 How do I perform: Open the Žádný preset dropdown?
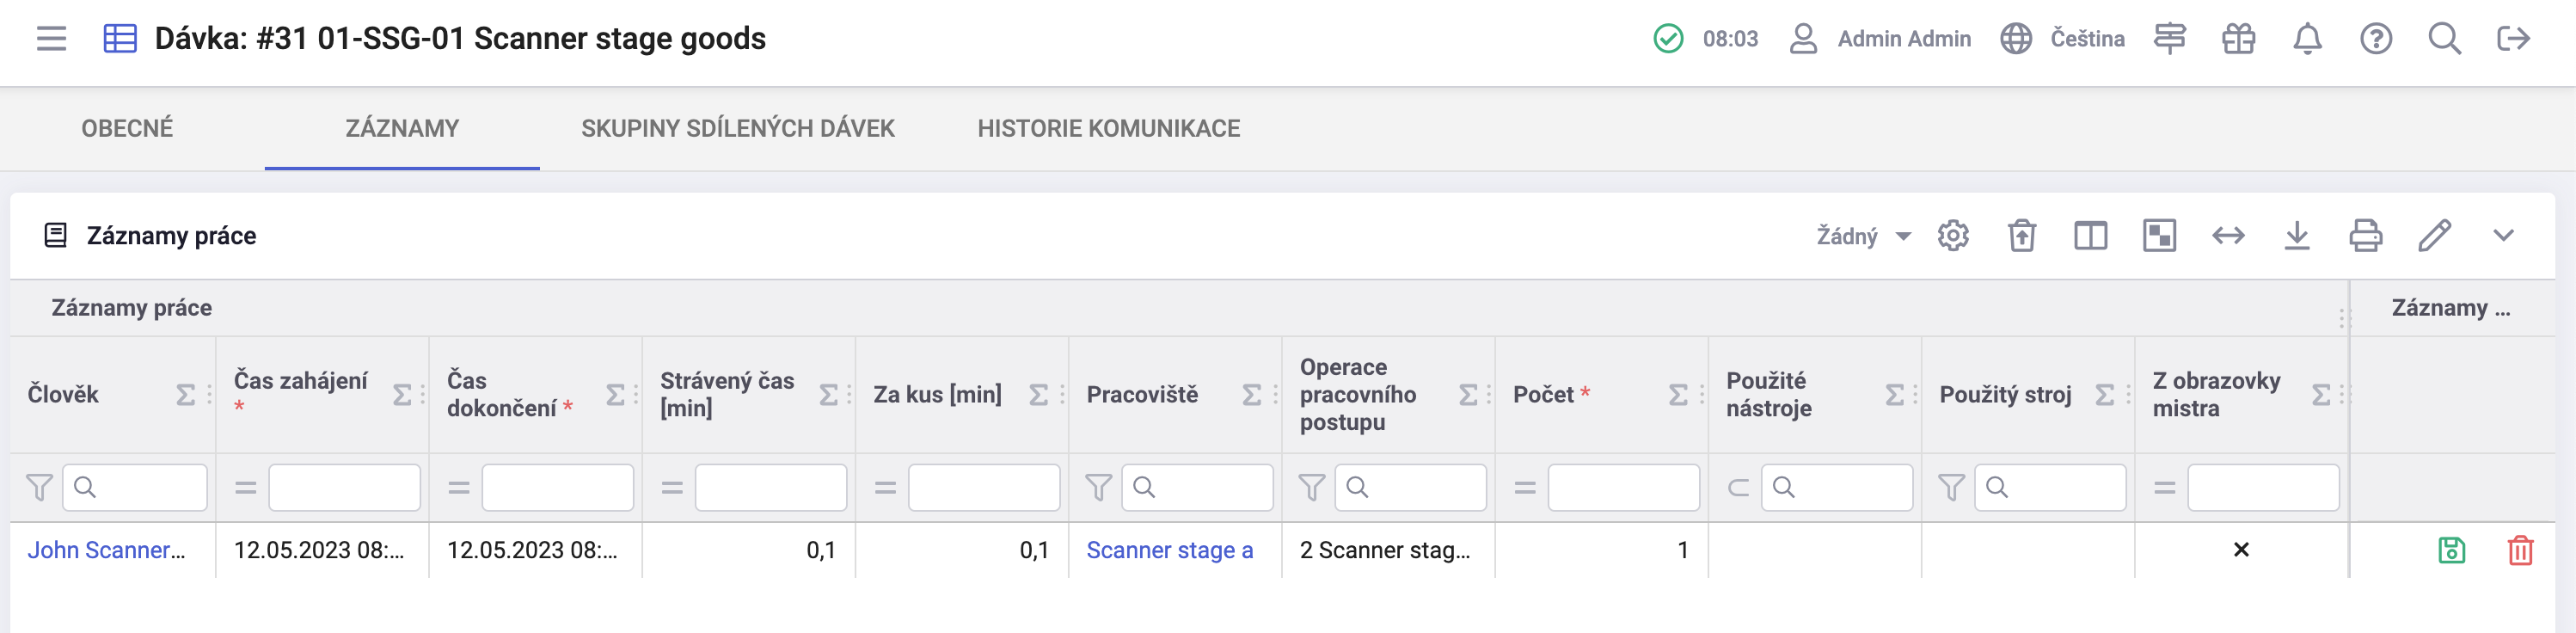pyautogui.click(x=1864, y=236)
